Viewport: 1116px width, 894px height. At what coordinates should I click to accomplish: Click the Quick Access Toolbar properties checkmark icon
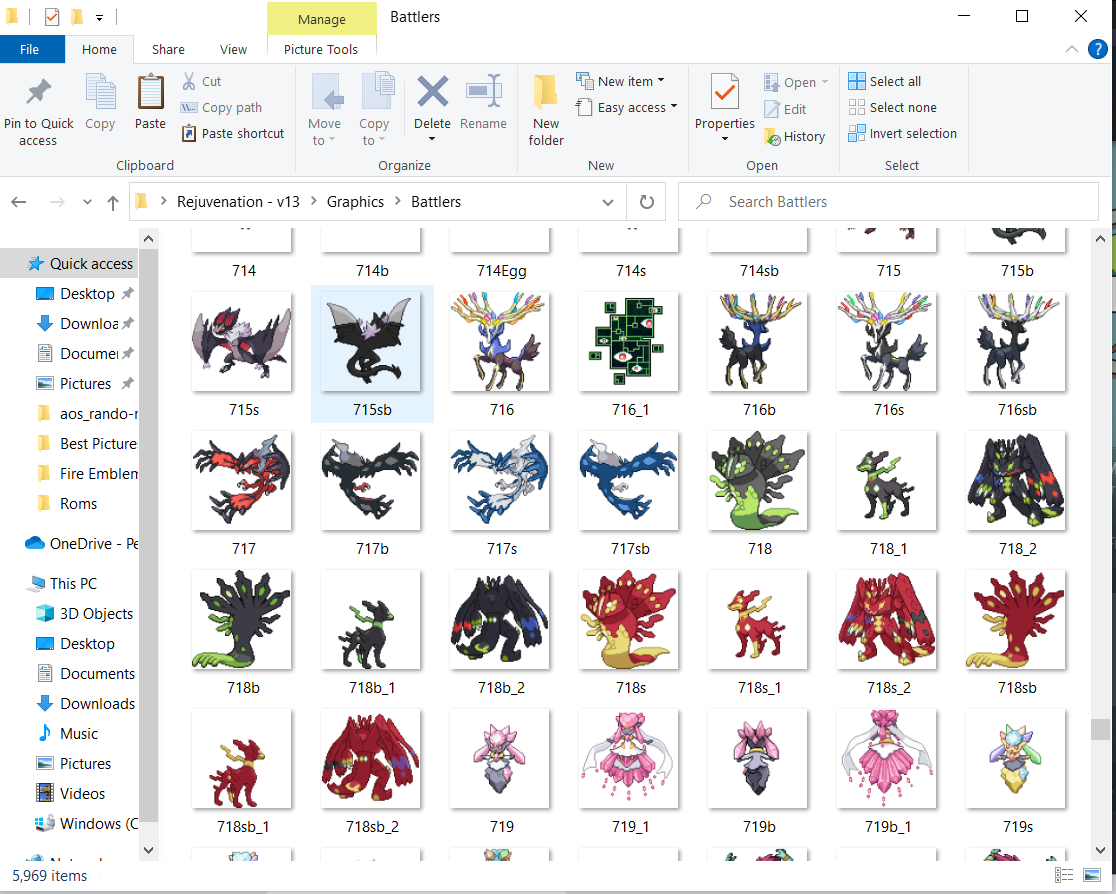click(x=52, y=16)
